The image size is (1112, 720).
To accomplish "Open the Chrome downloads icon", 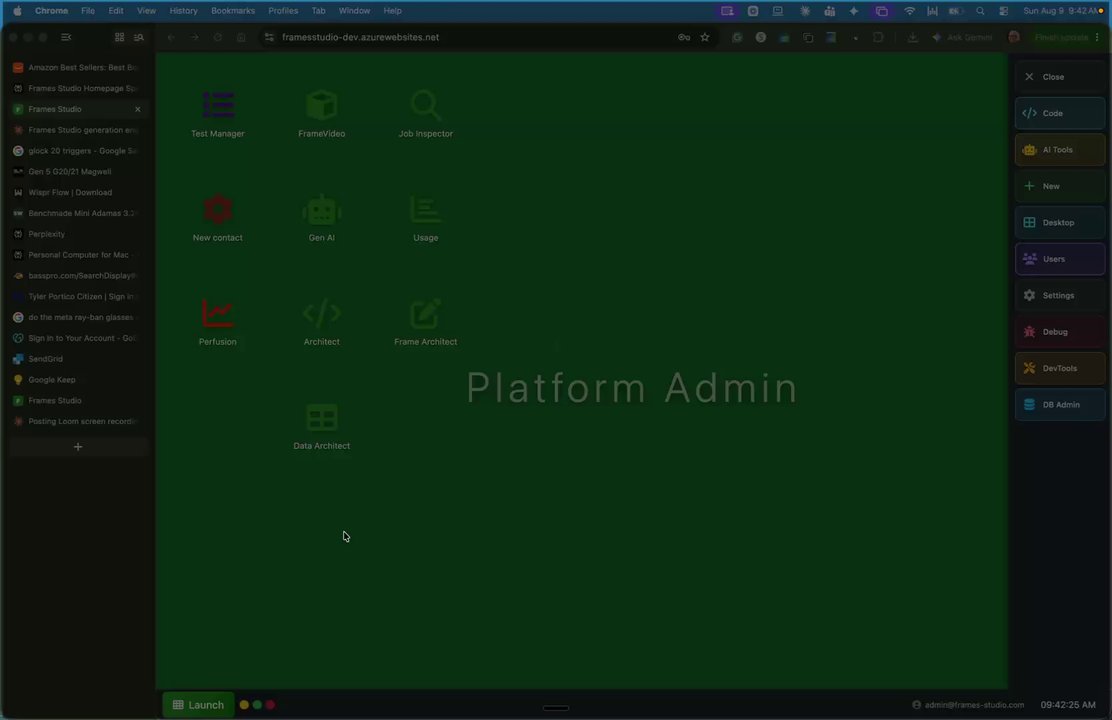I will click(x=913, y=37).
